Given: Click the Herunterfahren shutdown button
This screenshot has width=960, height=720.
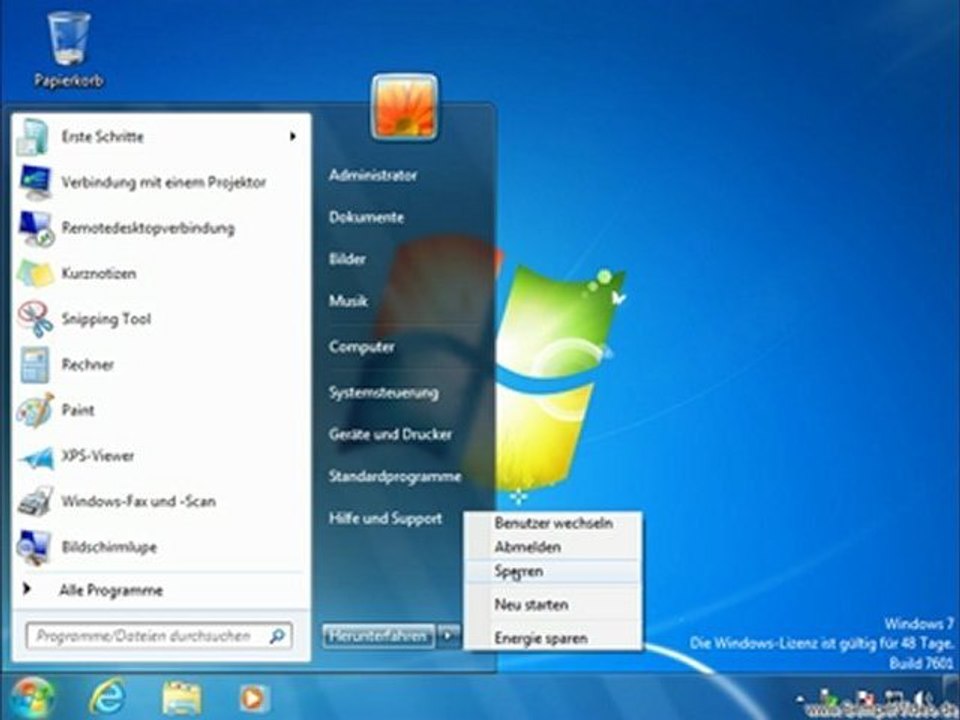Looking at the screenshot, I should coord(379,636).
